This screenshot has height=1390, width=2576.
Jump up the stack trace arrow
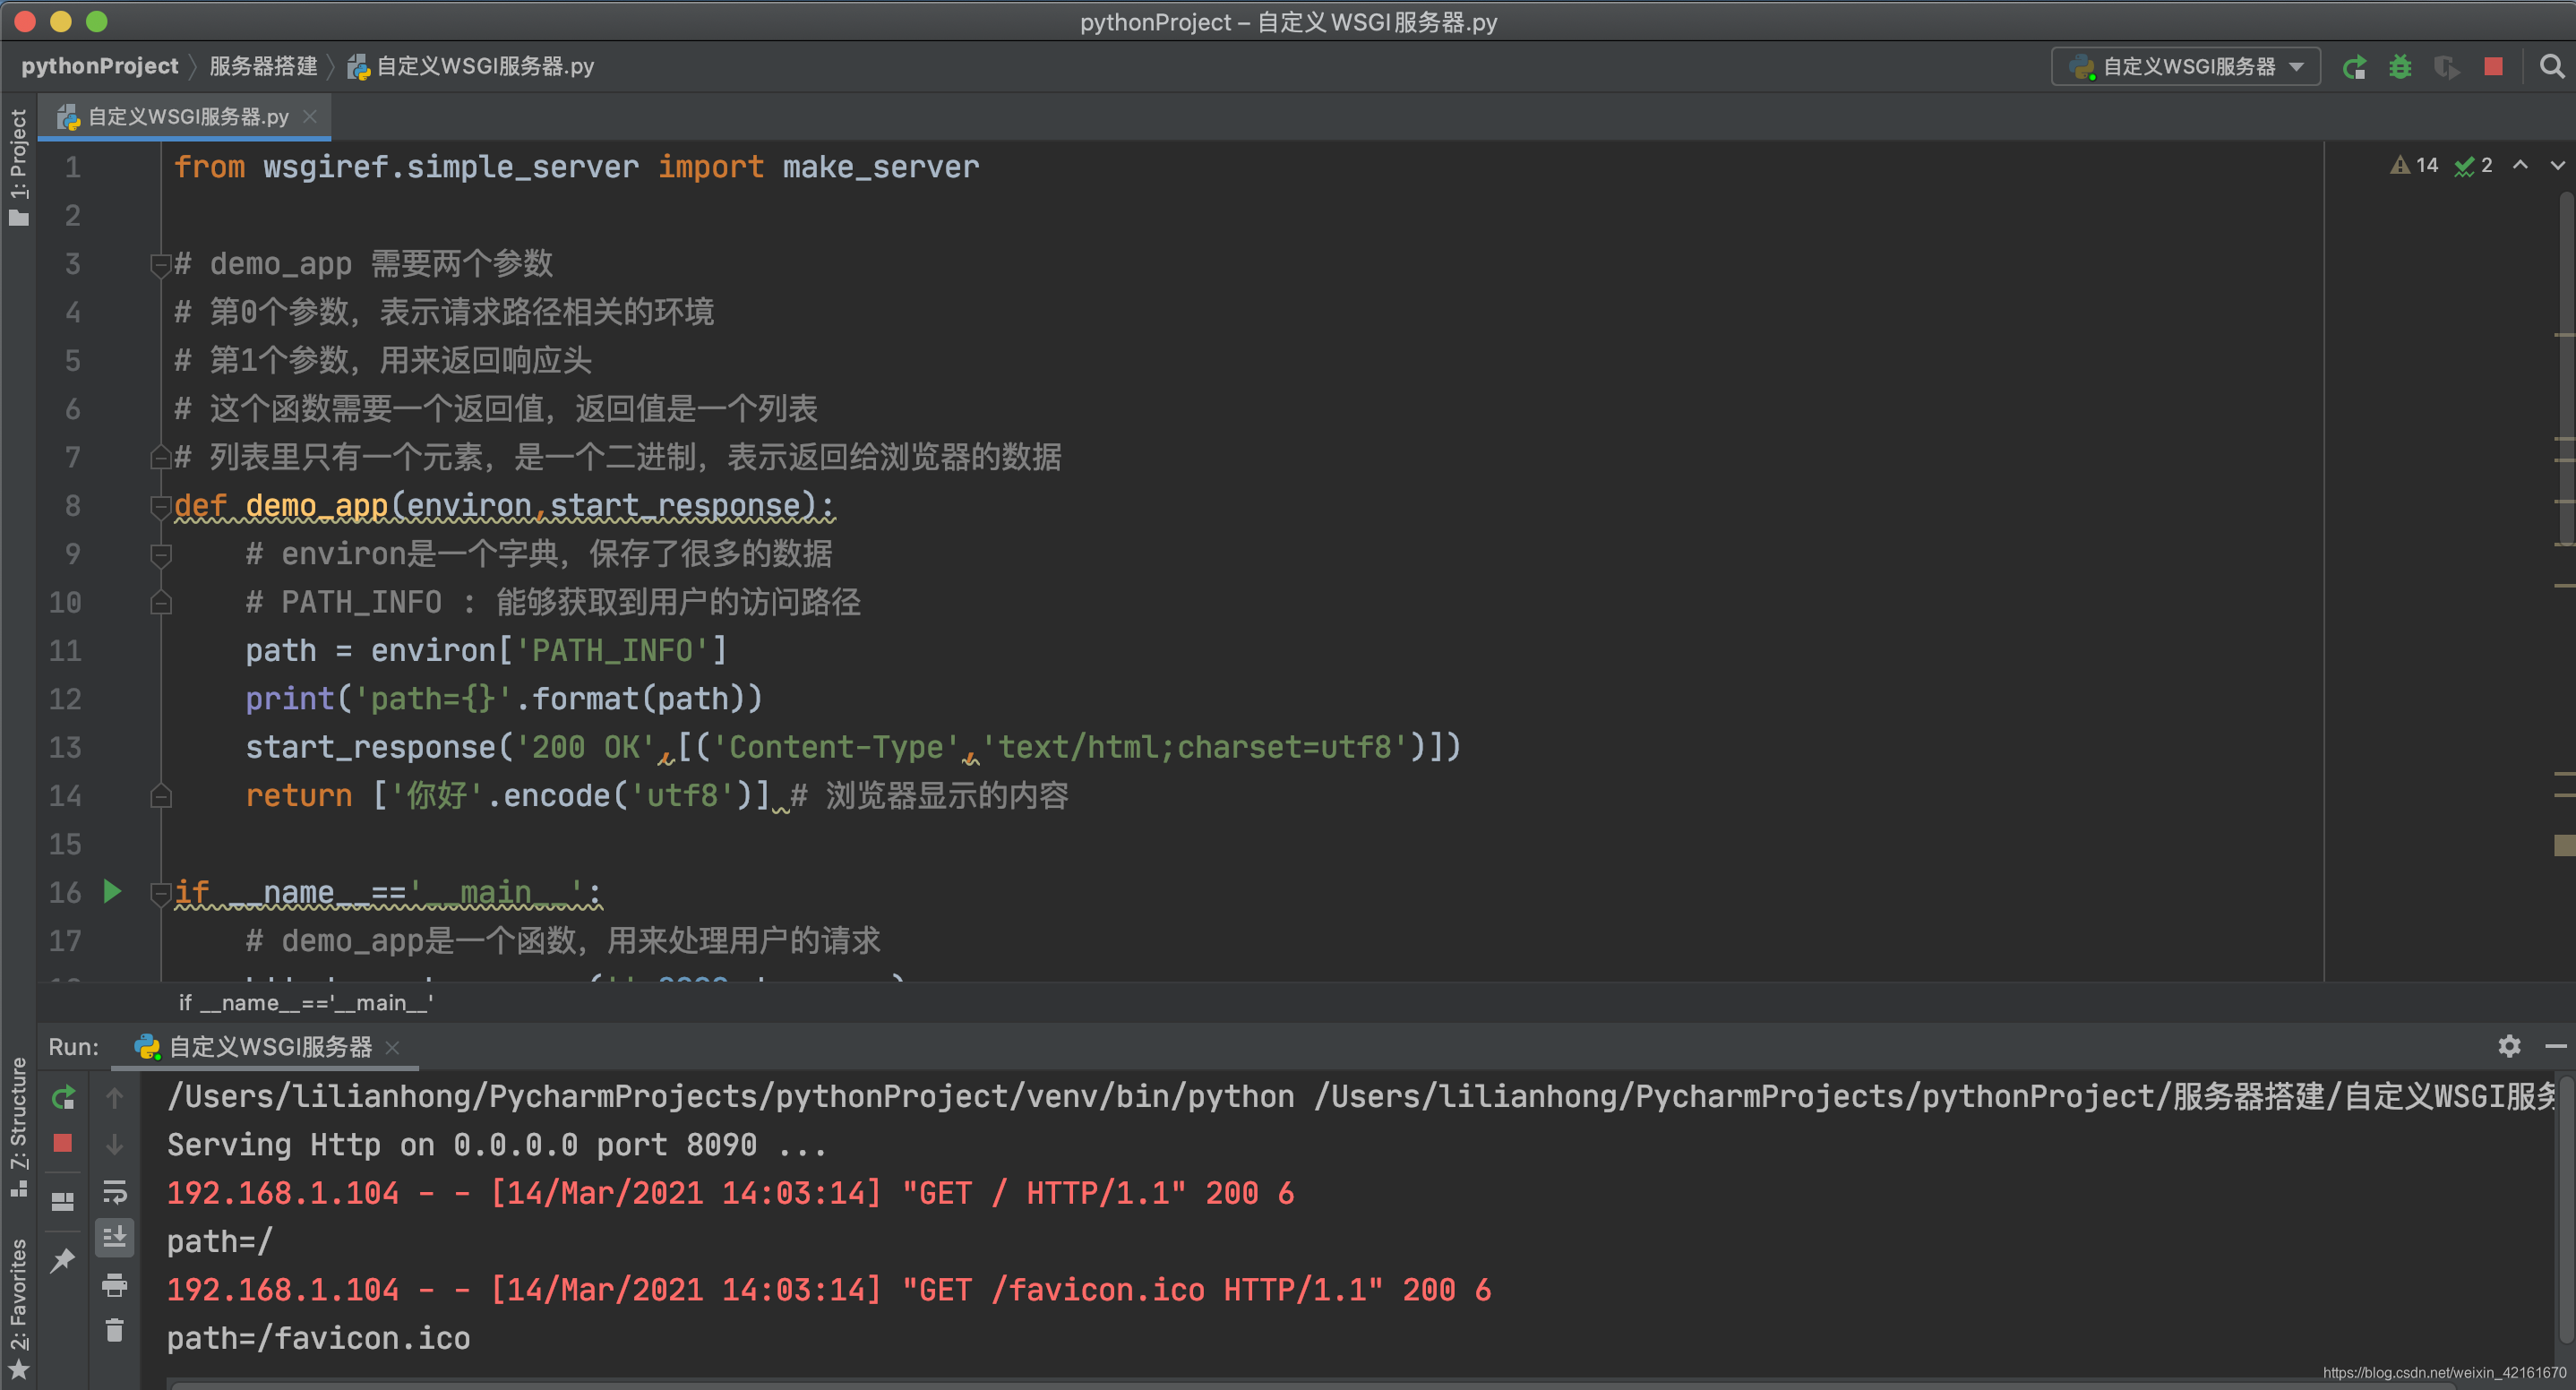click(115, 1097)
